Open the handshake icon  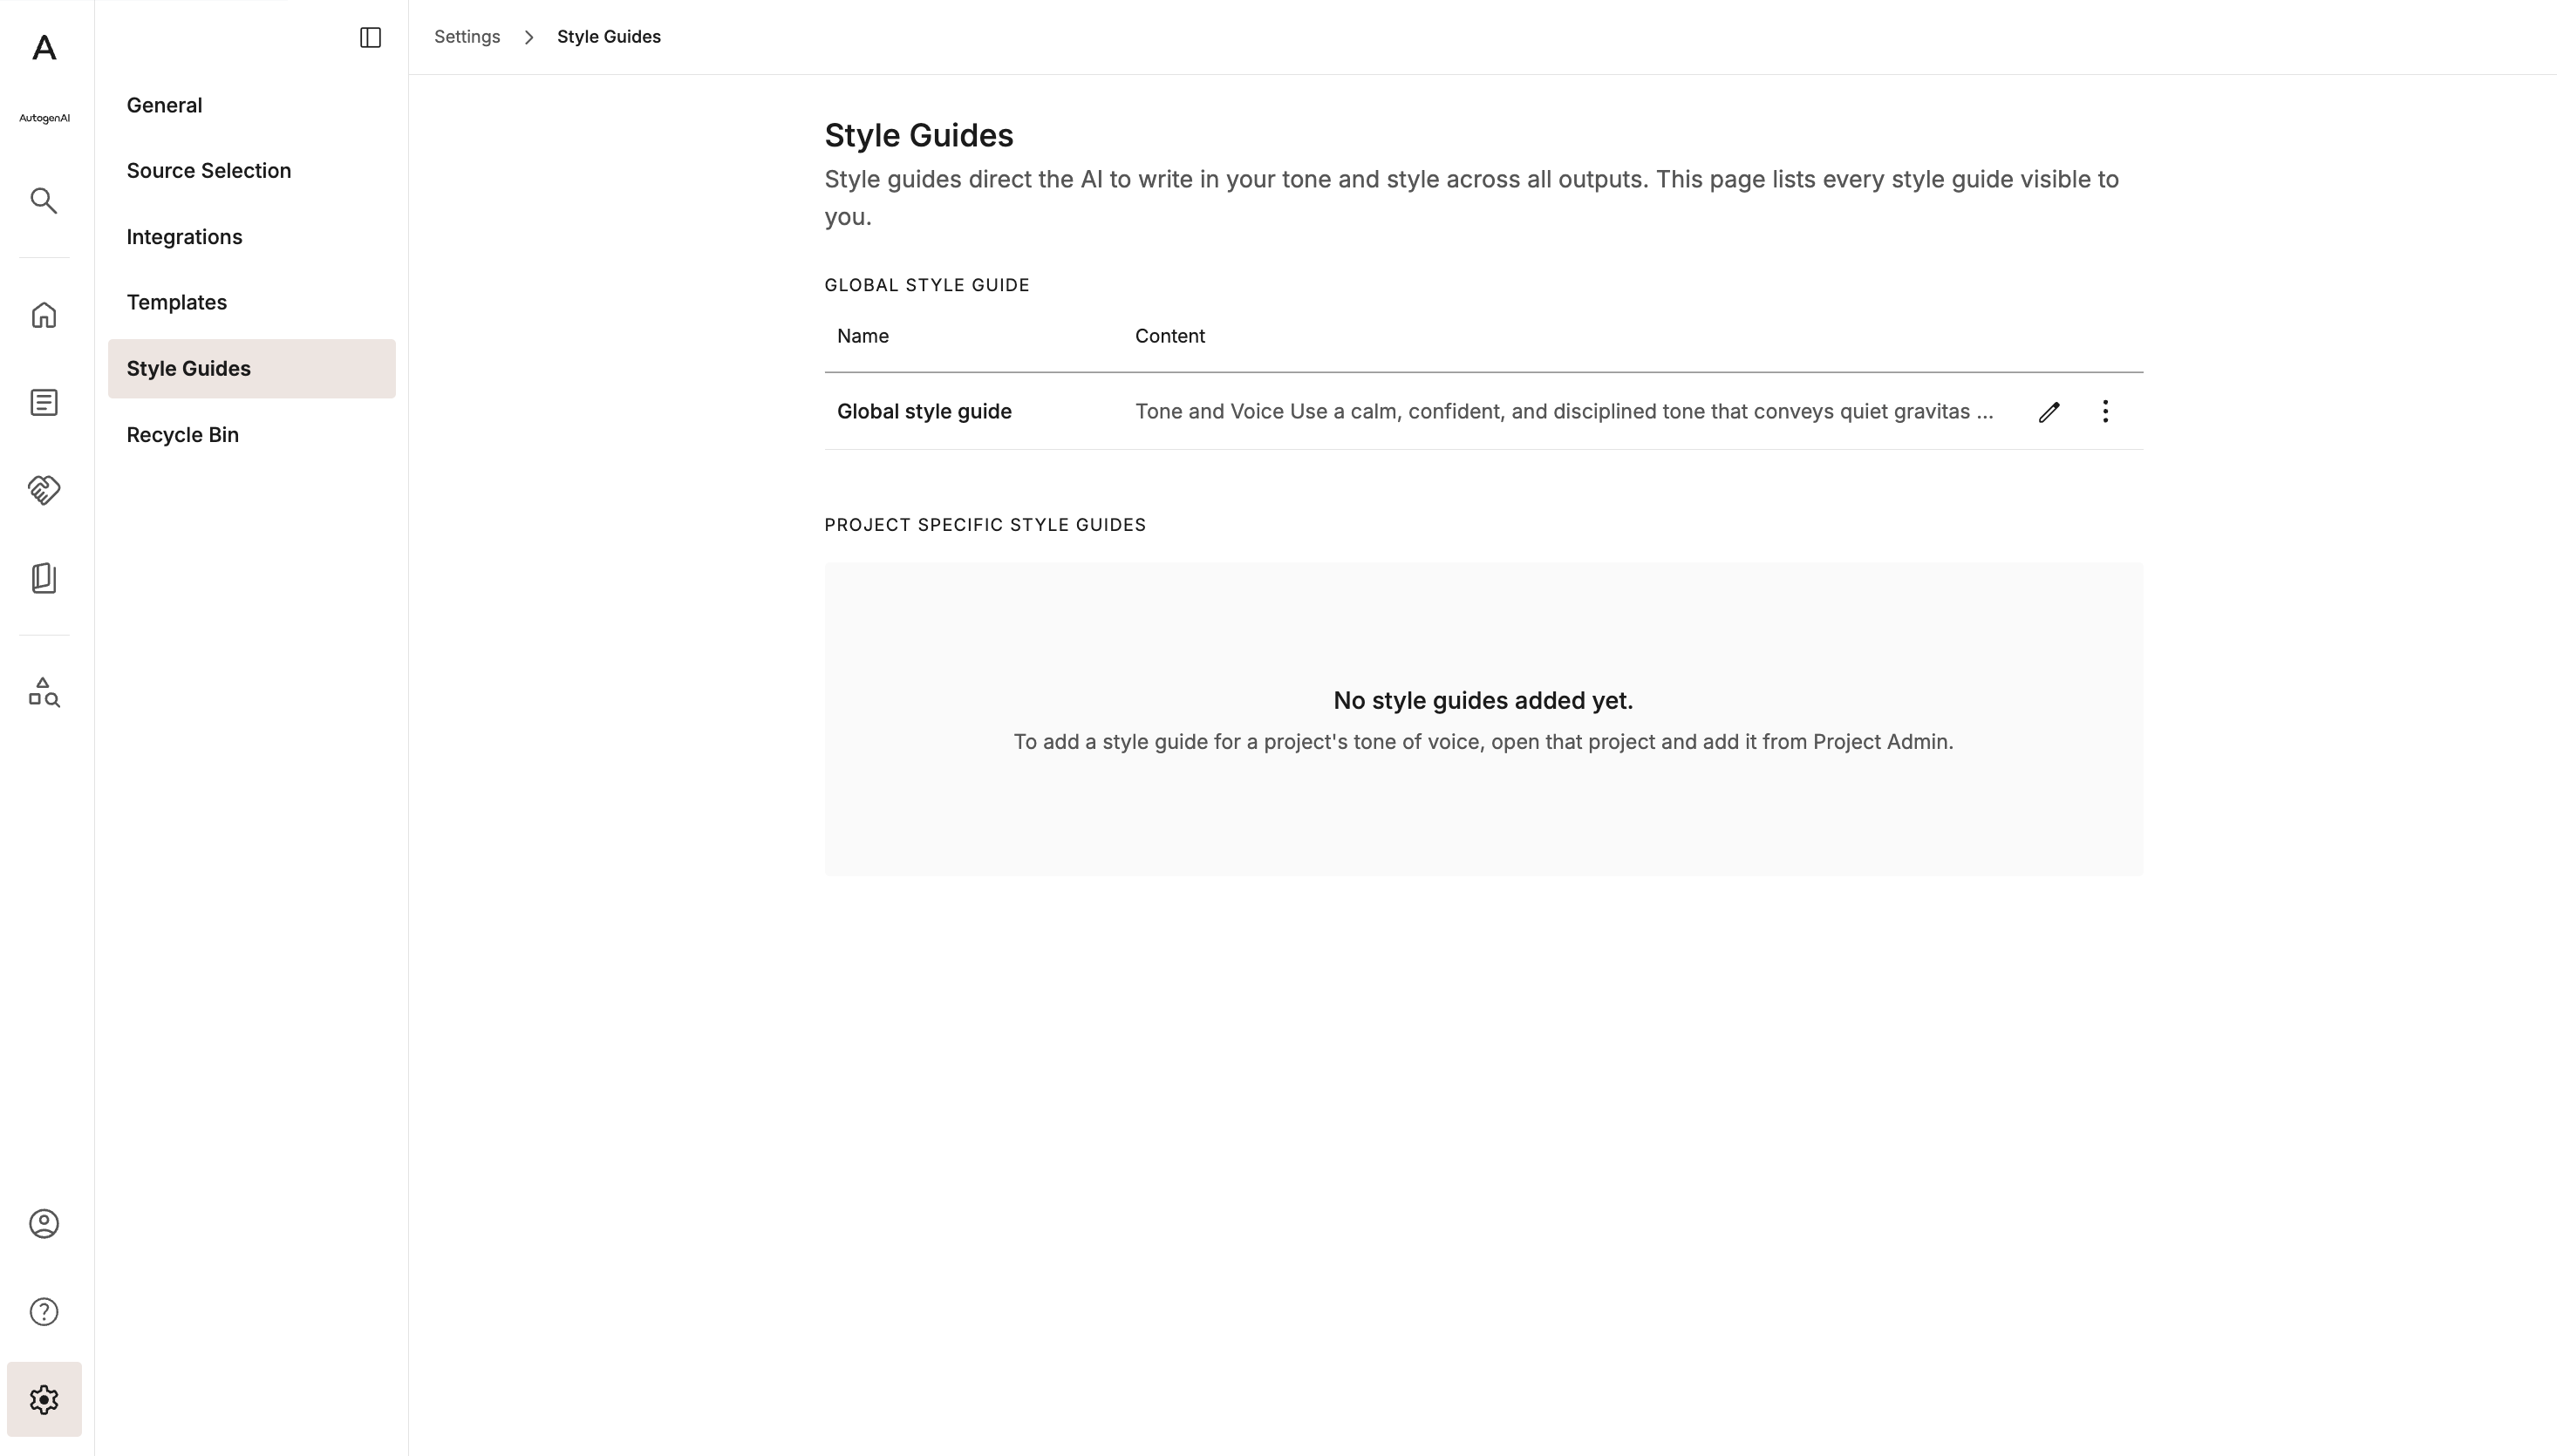point(44,490)
